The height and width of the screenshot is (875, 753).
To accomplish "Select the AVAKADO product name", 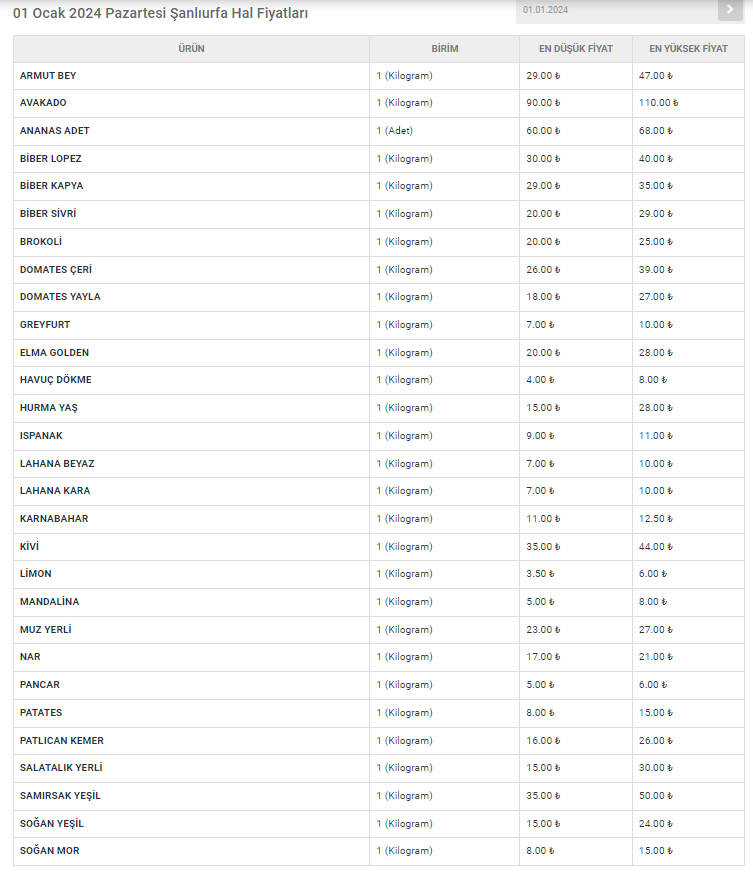I will (43, 103).
